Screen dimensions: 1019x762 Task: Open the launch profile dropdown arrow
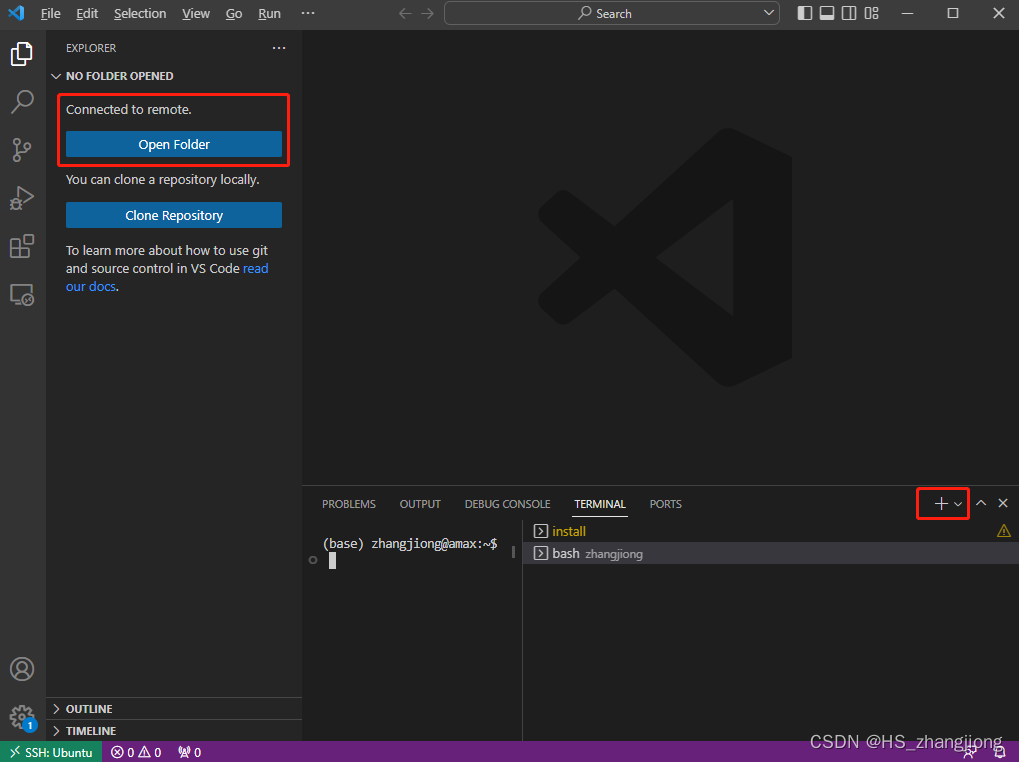958,504
